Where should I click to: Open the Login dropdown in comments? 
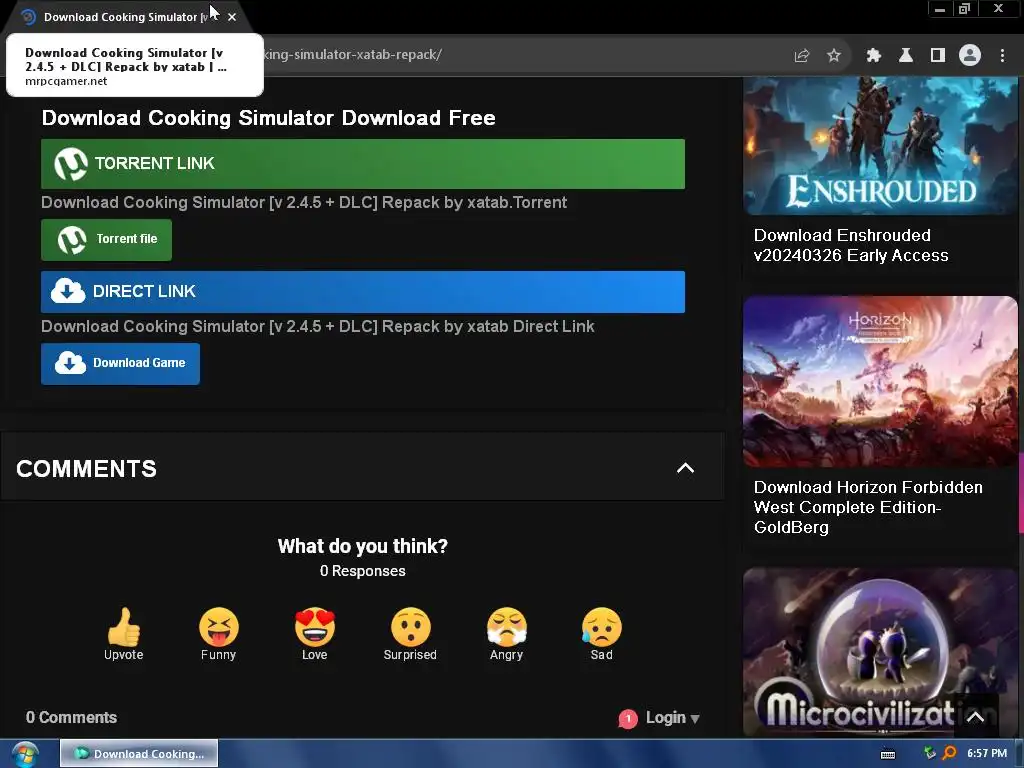tap(672, 718)
